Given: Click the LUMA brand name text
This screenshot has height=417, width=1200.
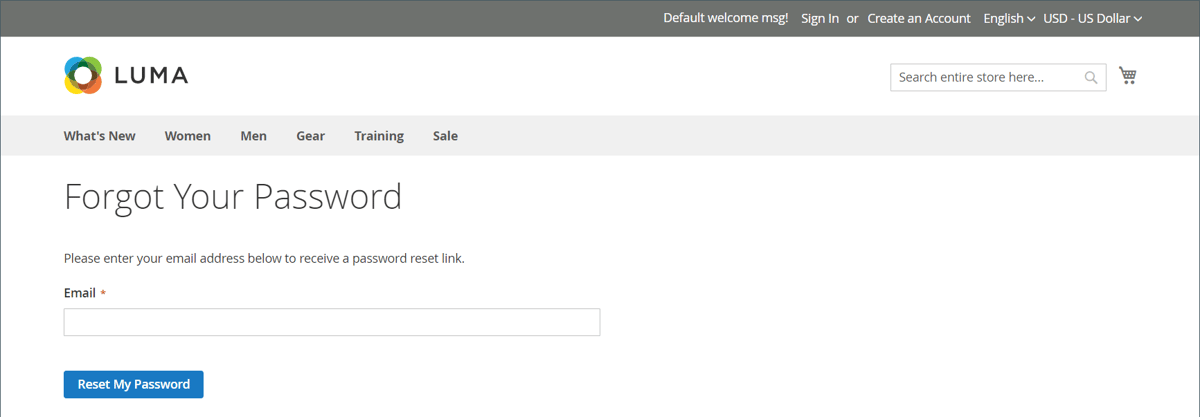Looking at the screenshot, I should pyautogui.click(x=151, y=76).
